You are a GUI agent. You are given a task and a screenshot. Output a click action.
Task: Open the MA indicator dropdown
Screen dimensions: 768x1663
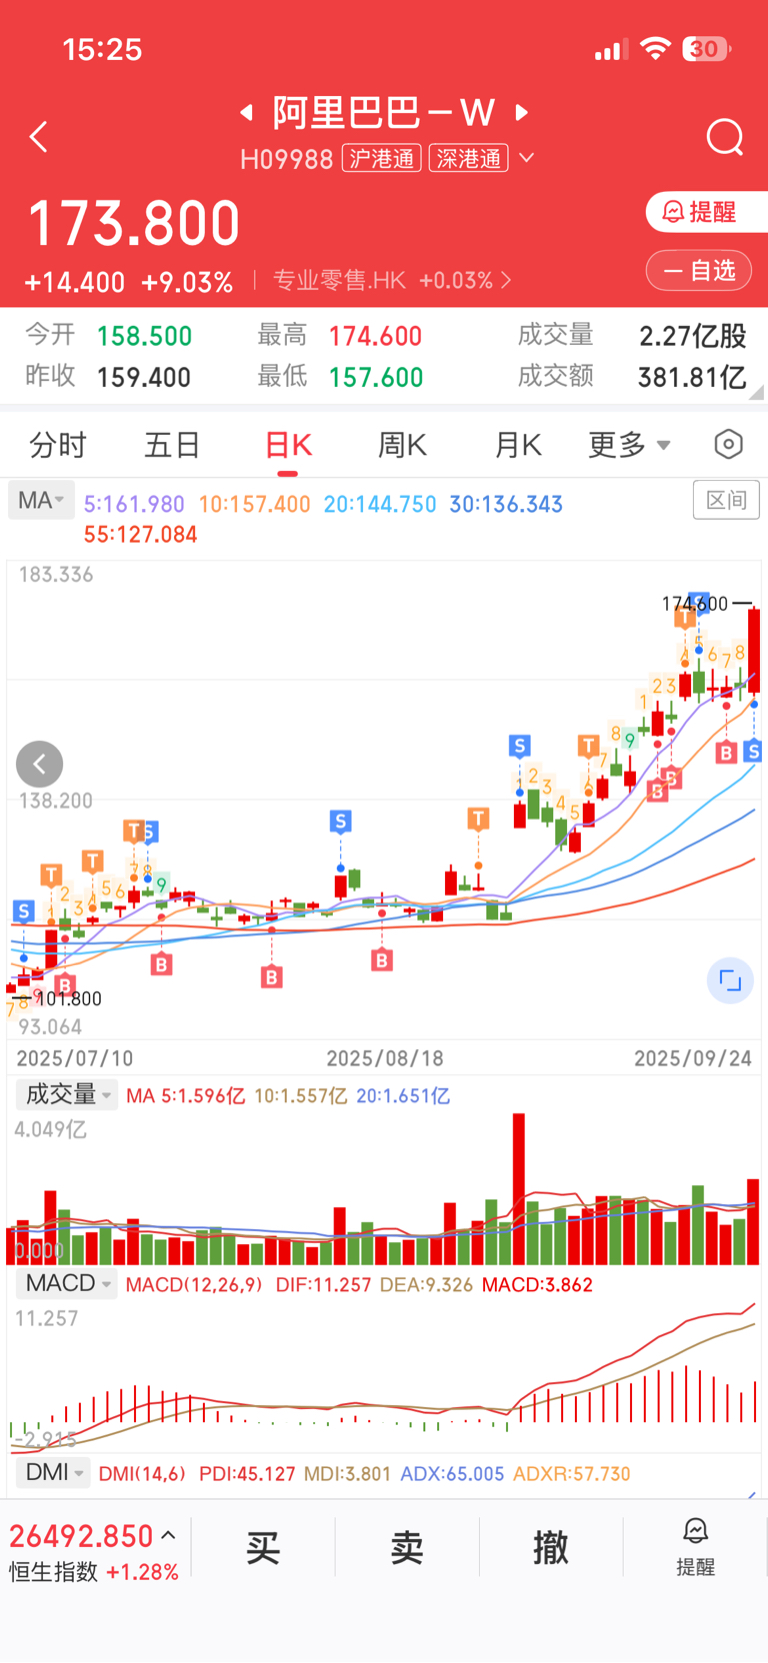(41, 501)
